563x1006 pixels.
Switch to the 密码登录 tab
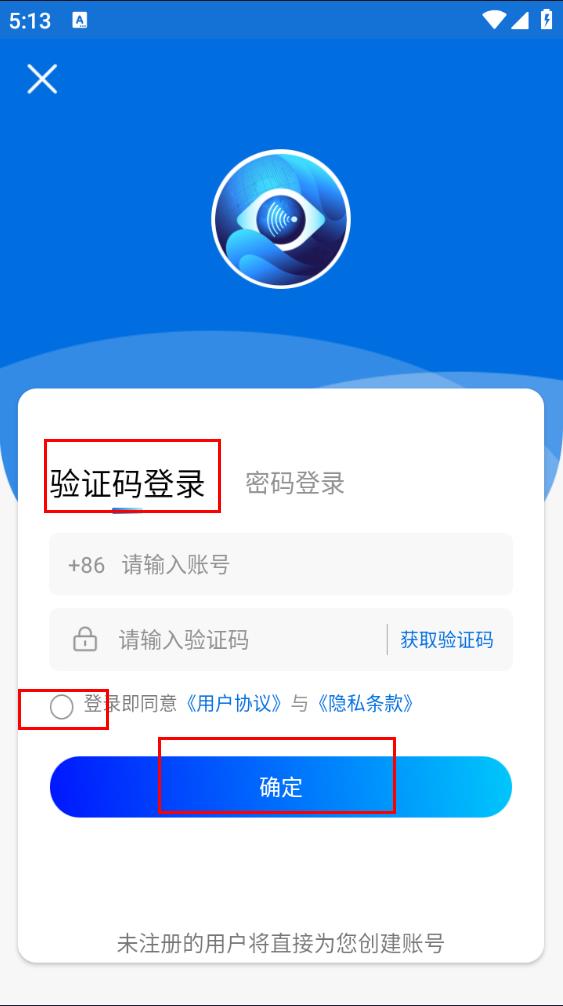coord(295,483)
